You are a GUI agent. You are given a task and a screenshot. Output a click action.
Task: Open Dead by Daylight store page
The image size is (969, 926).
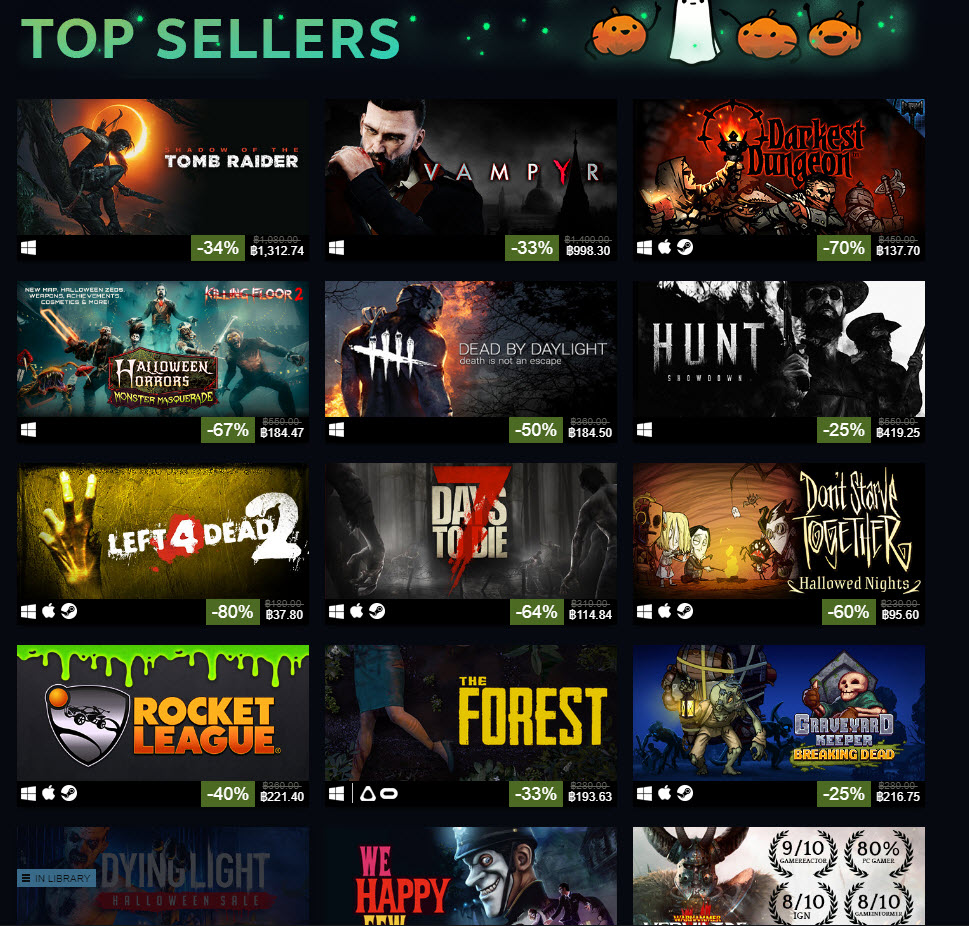471,349
